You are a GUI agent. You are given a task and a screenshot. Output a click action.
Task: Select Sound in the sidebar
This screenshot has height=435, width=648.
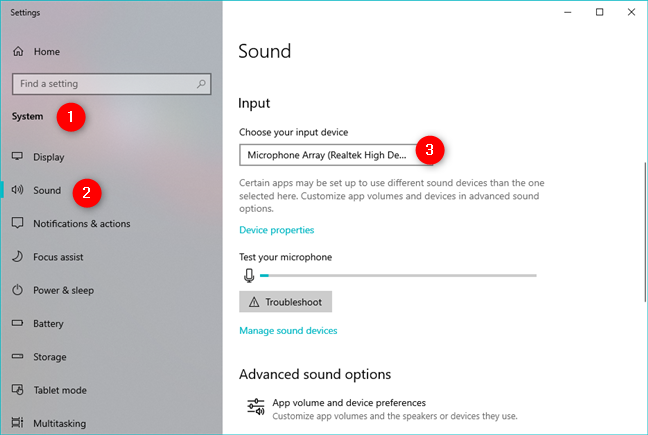[x=47, y=190]
